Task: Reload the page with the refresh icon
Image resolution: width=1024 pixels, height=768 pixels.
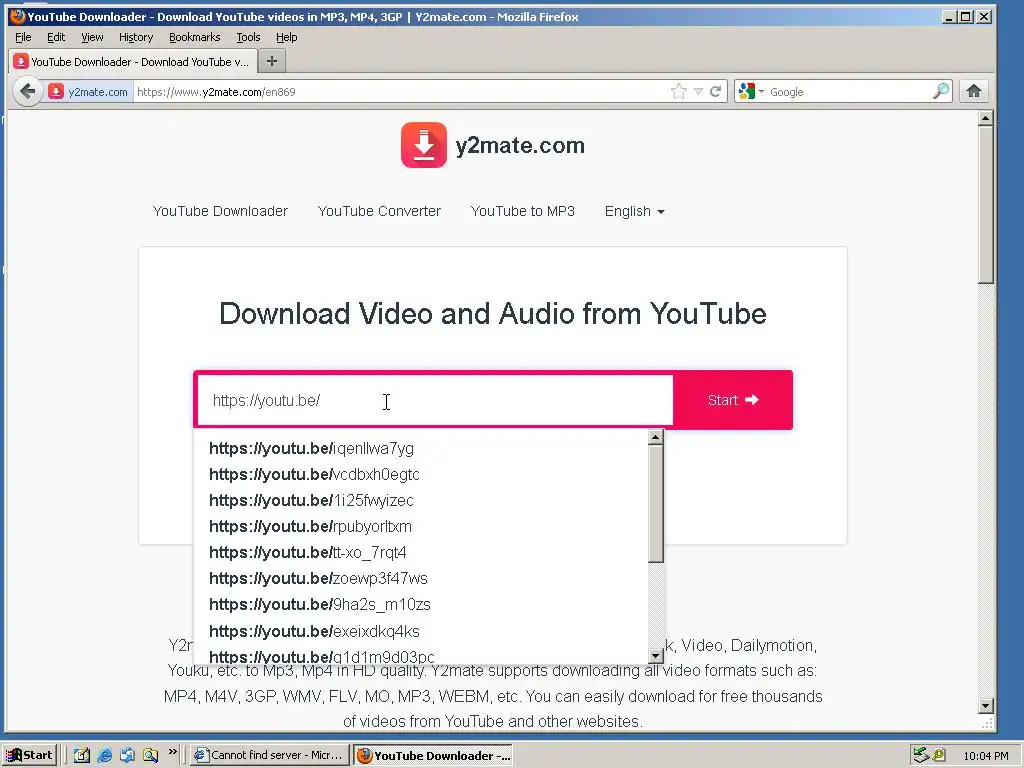Action: click(x=716, y=91)
